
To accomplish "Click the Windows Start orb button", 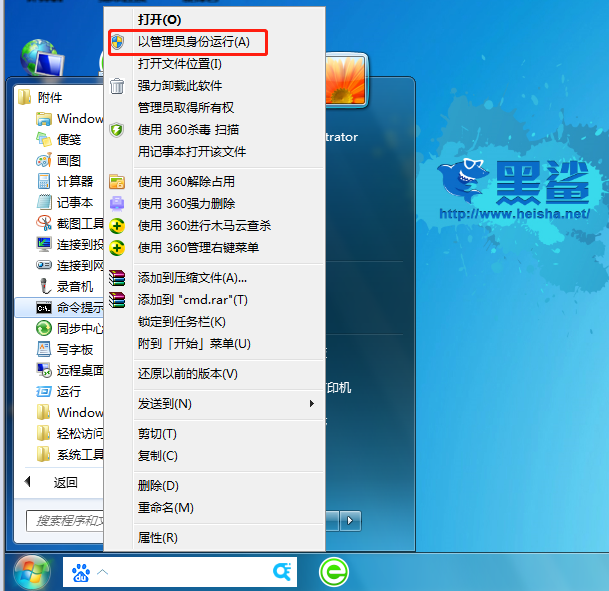I will point(32,572).
